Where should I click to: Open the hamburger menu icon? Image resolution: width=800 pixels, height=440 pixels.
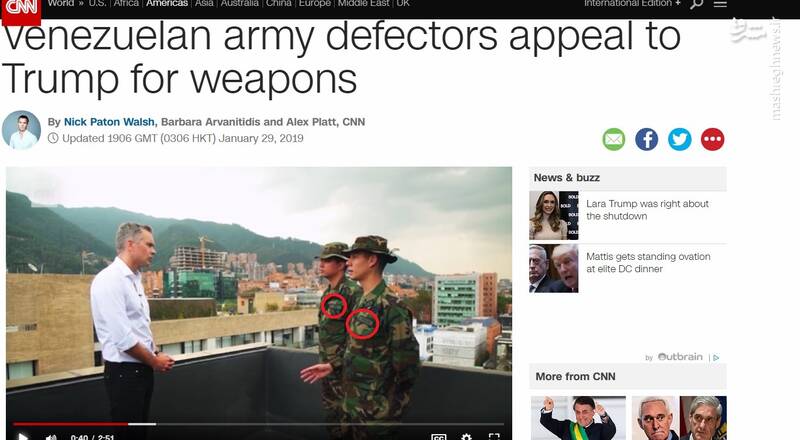(720, 4)
